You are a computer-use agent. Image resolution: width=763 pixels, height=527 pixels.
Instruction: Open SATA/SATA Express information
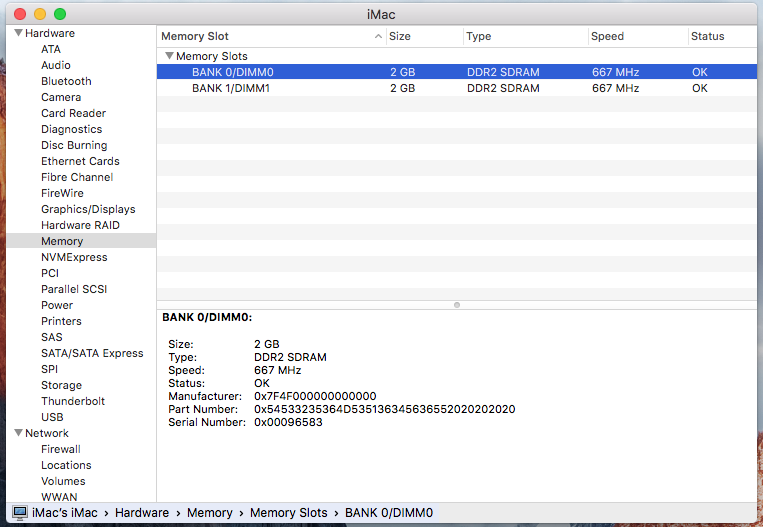92,353
